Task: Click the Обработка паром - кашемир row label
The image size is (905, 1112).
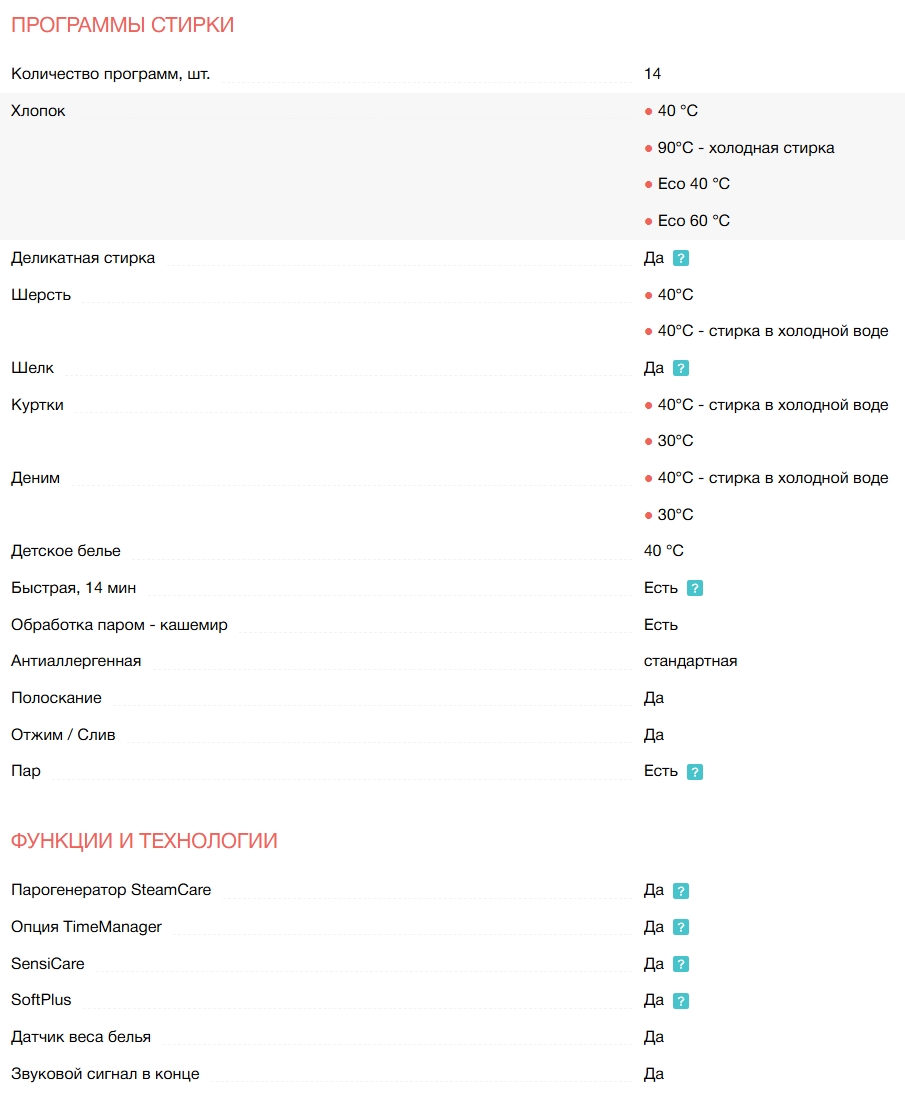Action: point(119,625)
